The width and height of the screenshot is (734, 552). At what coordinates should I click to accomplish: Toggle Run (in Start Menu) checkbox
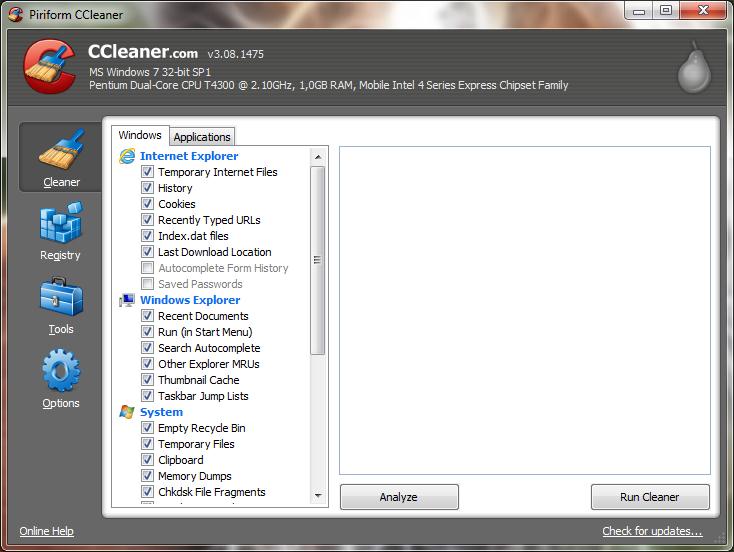tap(147, 332)
